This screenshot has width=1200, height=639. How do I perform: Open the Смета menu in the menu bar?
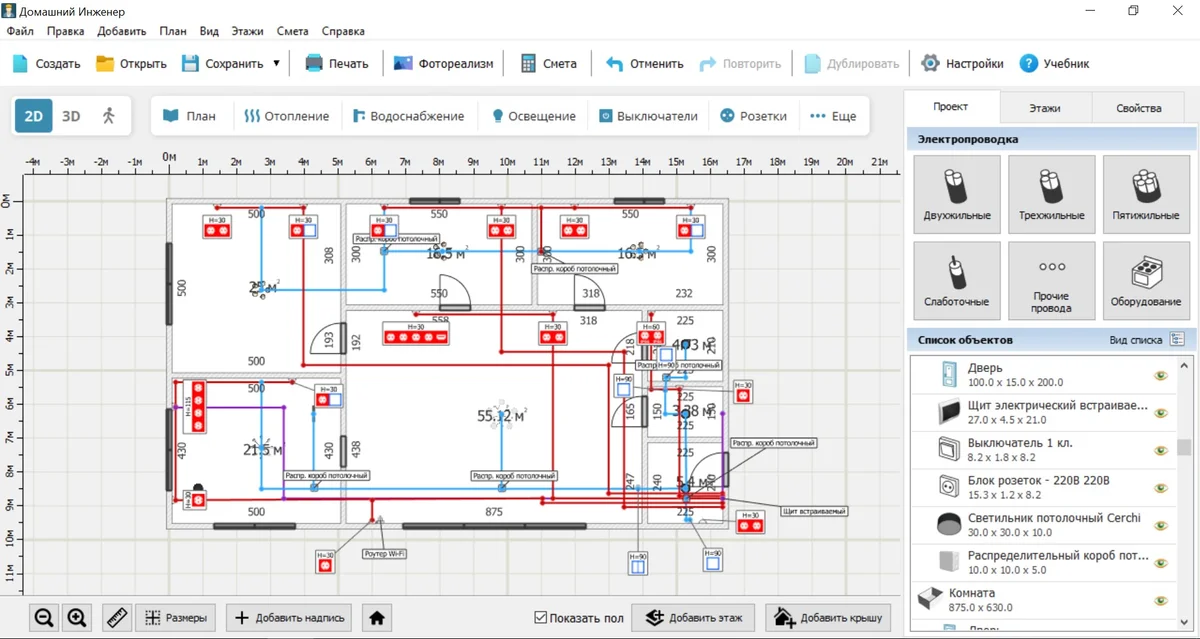pos(293,31)
